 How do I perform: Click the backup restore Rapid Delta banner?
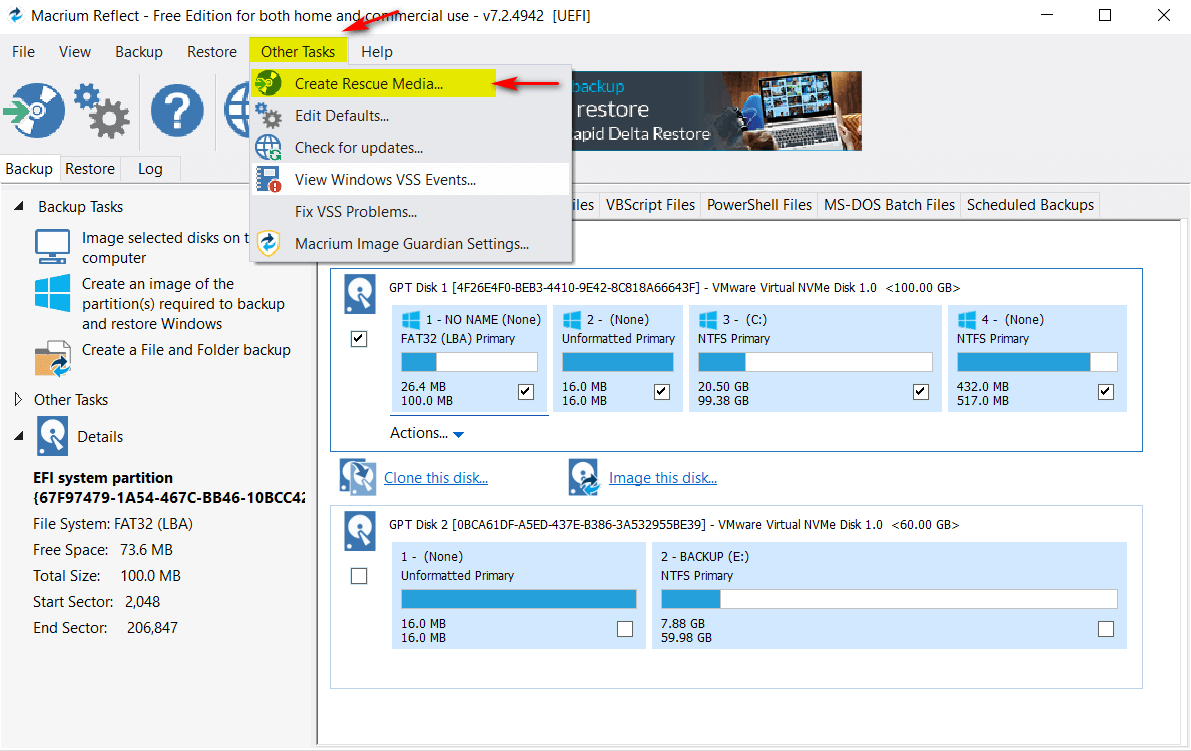coord(716,111)
